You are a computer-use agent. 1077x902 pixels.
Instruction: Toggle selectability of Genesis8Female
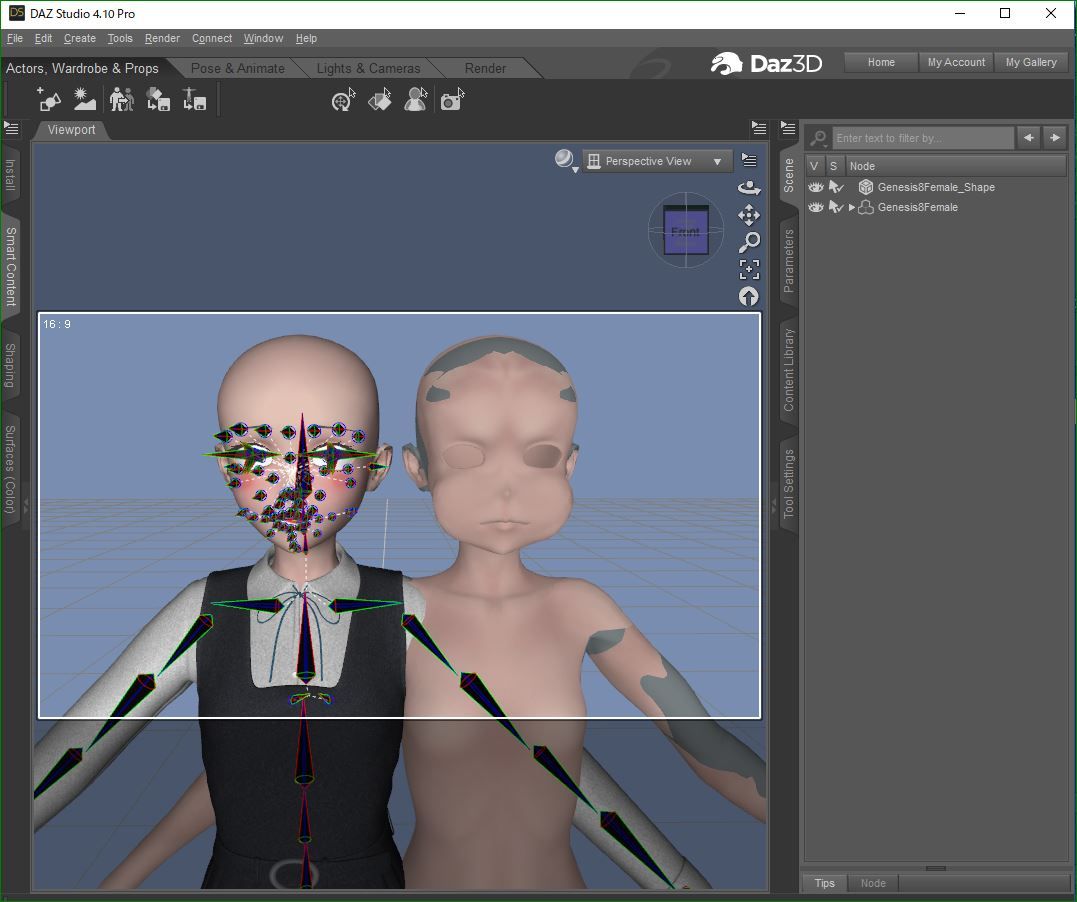[836, 207]
